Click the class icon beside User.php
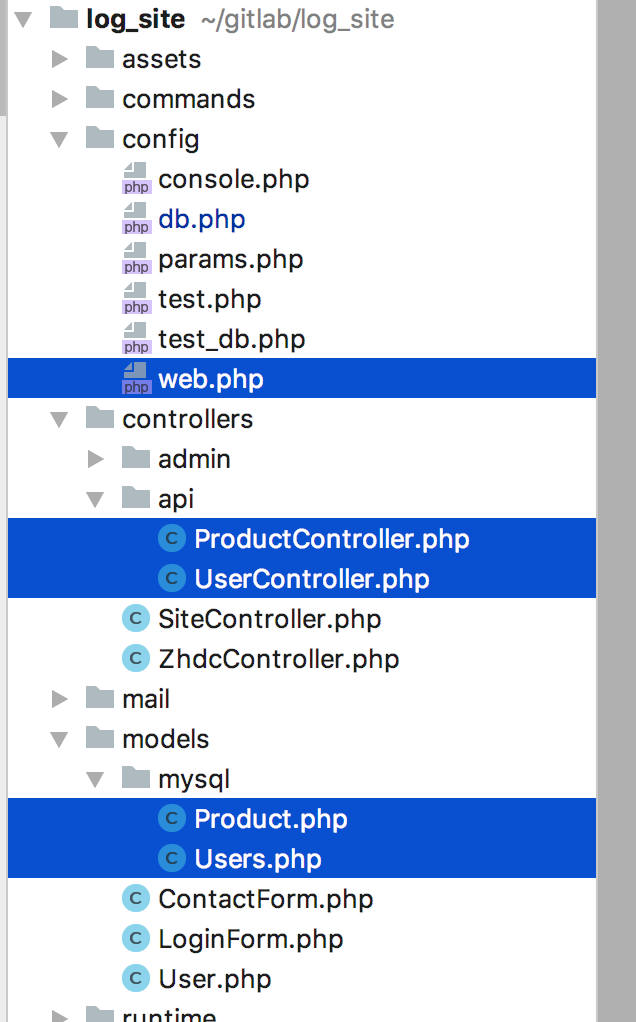Screen dimensions: 636x1022 [x=135, y=979]
